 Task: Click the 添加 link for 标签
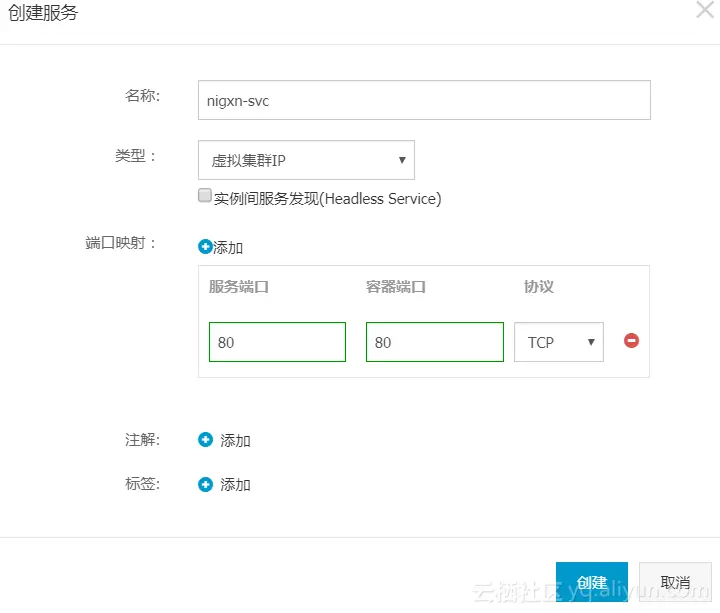click(x=235, y=484)
